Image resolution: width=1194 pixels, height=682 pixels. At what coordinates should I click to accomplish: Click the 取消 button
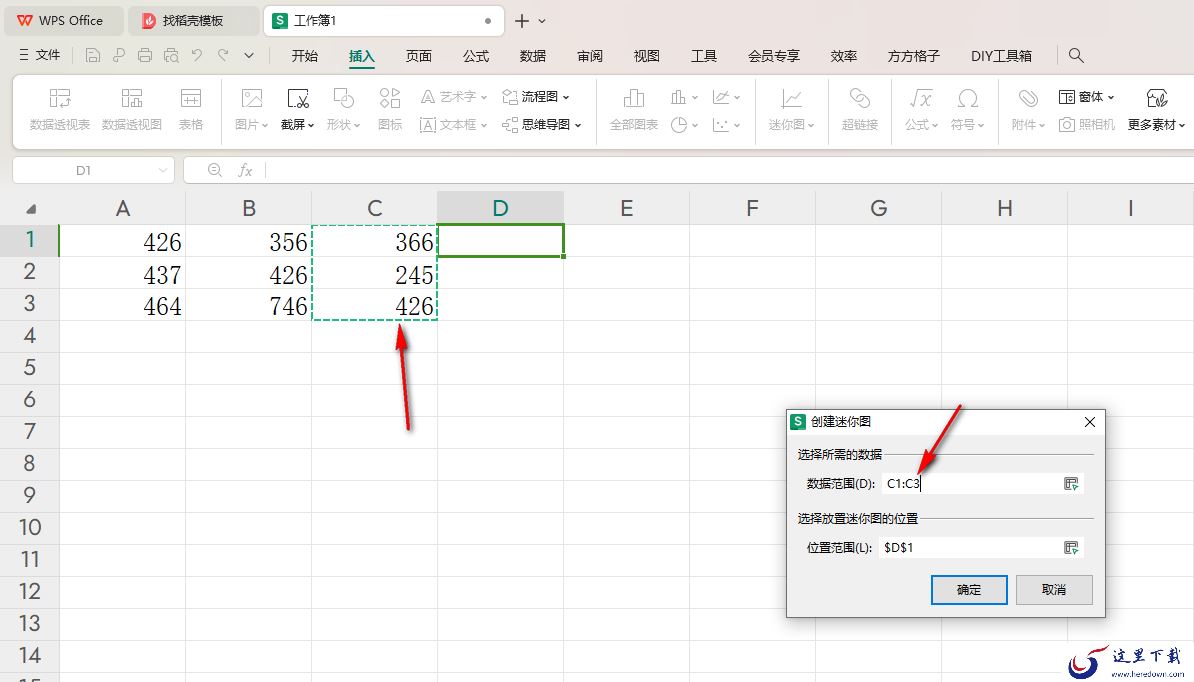(x=1054, y=590)
